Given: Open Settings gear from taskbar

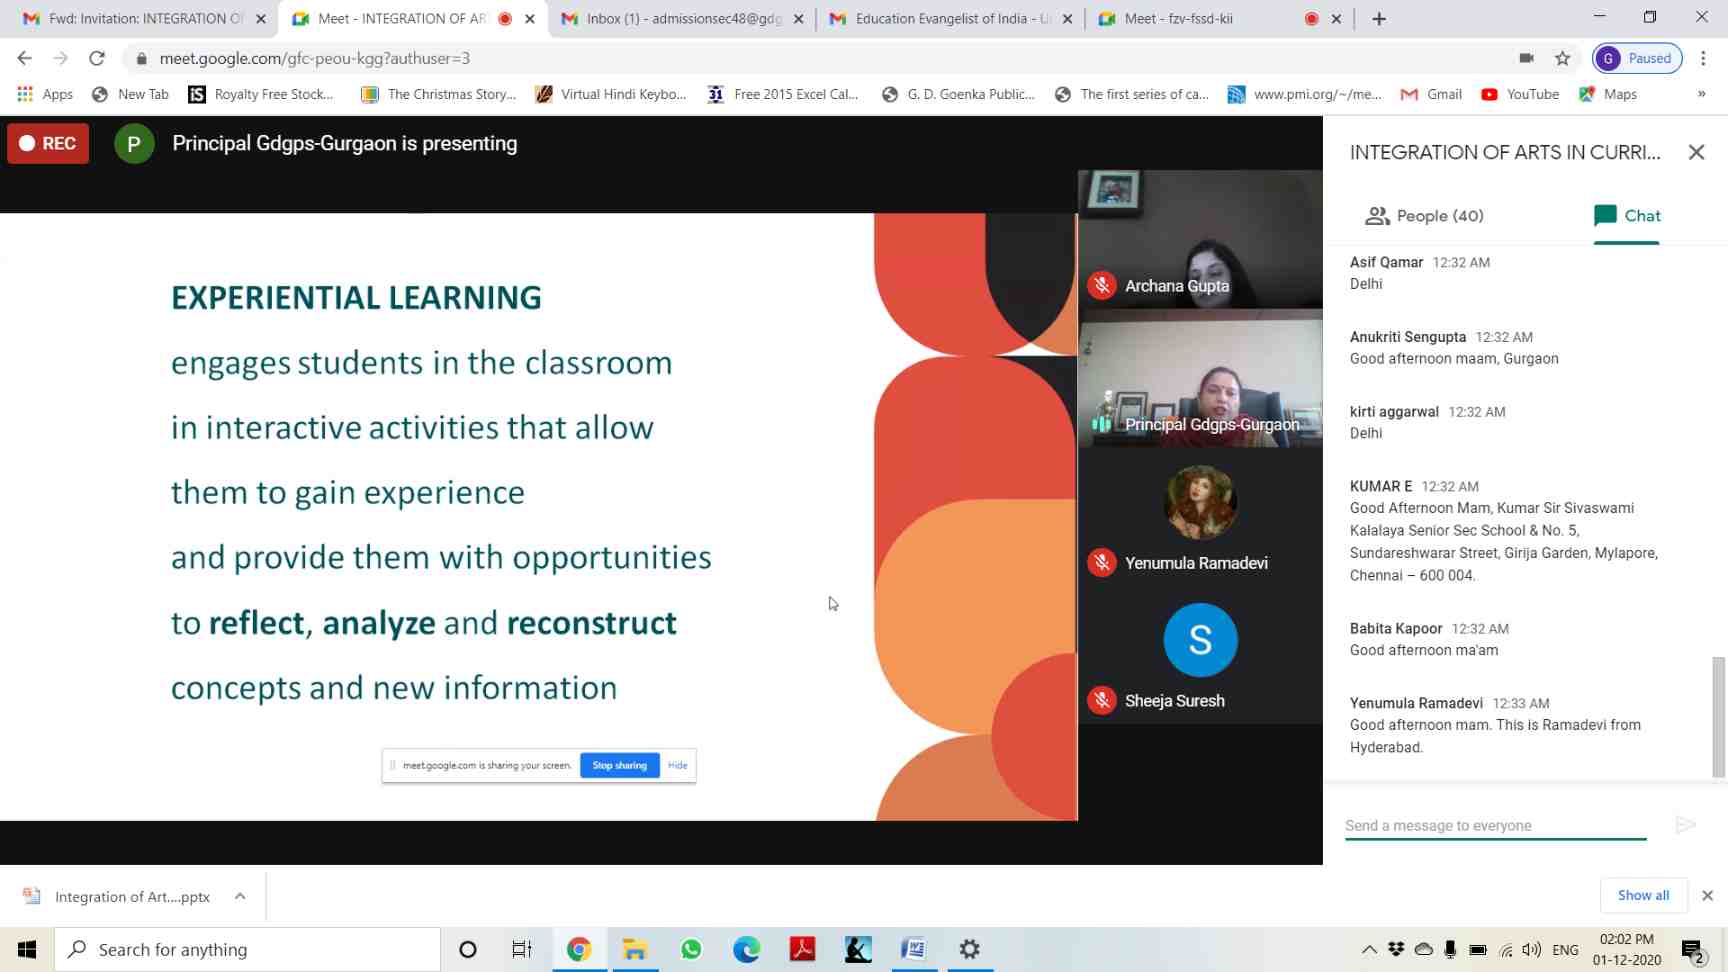Looking at the screenshot, I should click(x=969, y=949).
